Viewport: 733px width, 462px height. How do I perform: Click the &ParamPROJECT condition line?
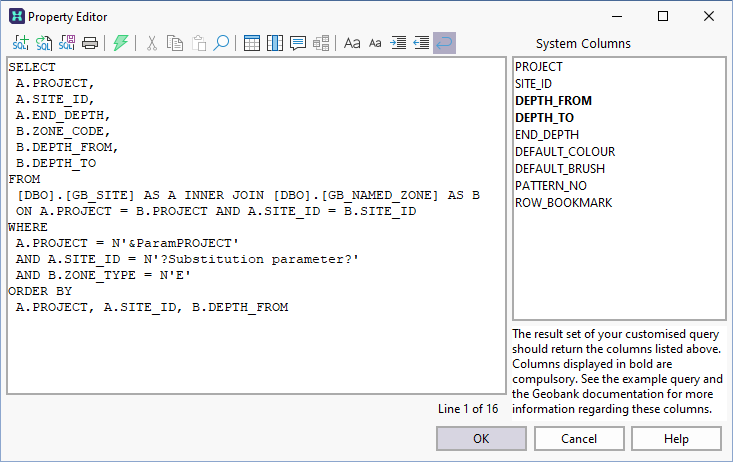pyautogui.click(x=127, y=243)
